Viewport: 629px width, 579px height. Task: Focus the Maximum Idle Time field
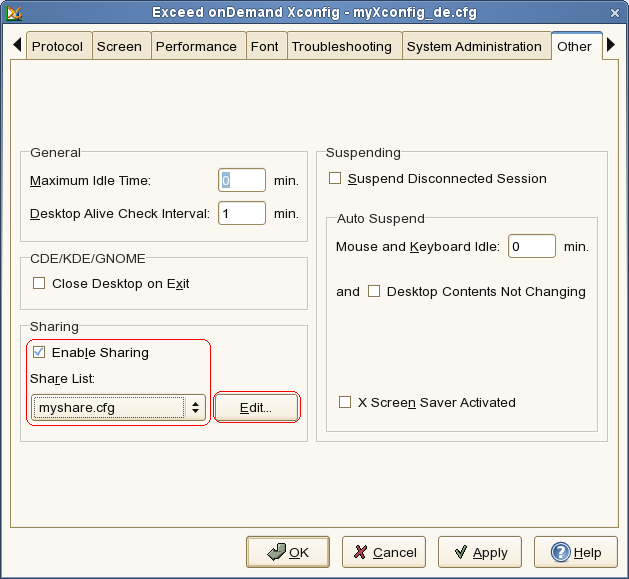pos(241,181)
